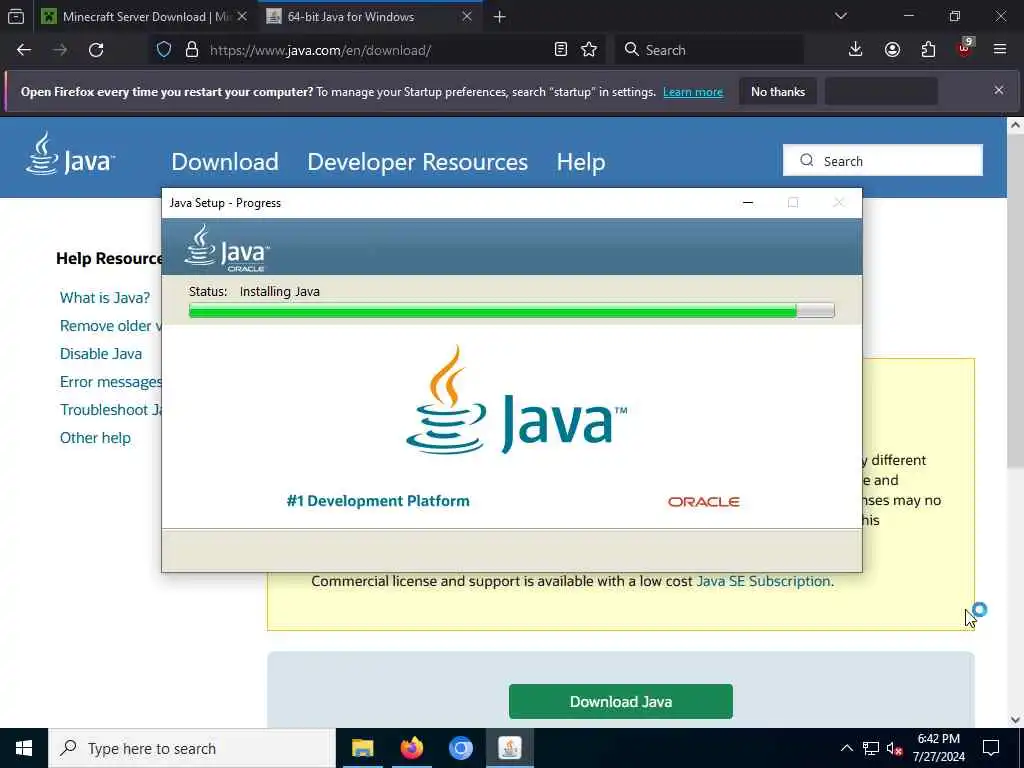Screen dimensions: 1024x768
Task: Open the Learn more link in notification
Action: (693, 92)
